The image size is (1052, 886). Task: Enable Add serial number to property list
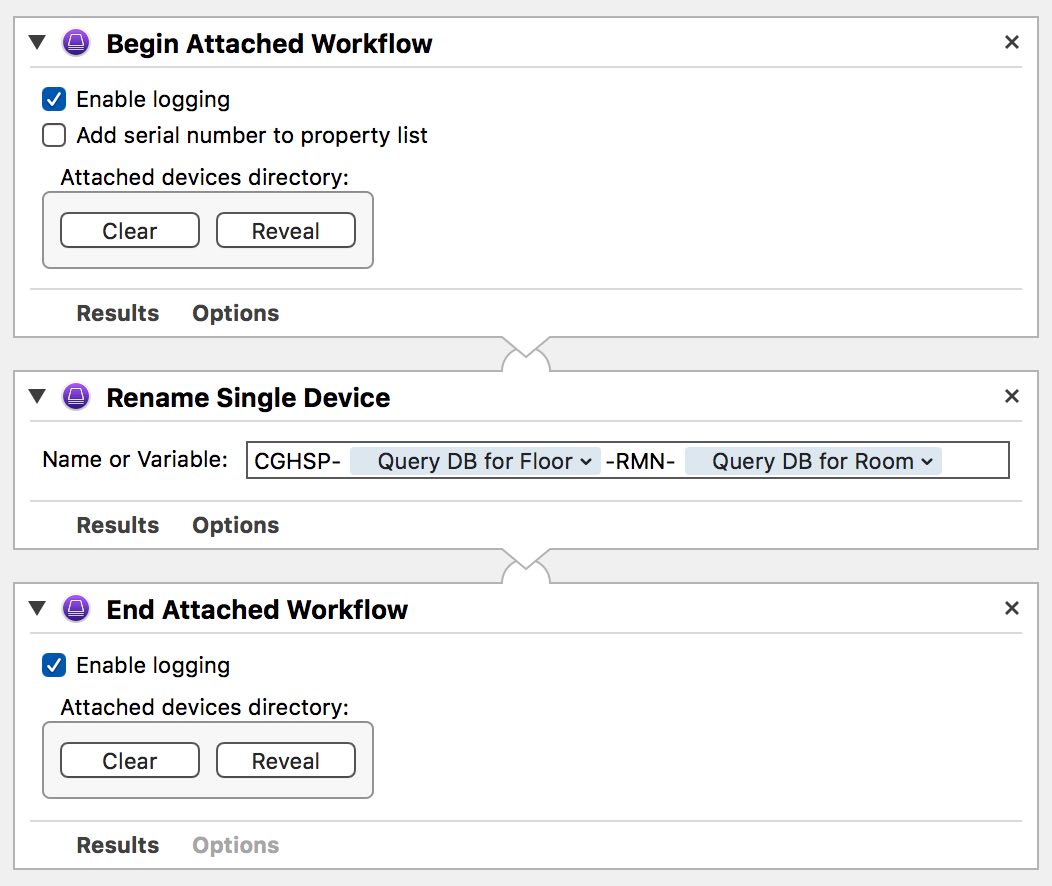coord(54,135)
